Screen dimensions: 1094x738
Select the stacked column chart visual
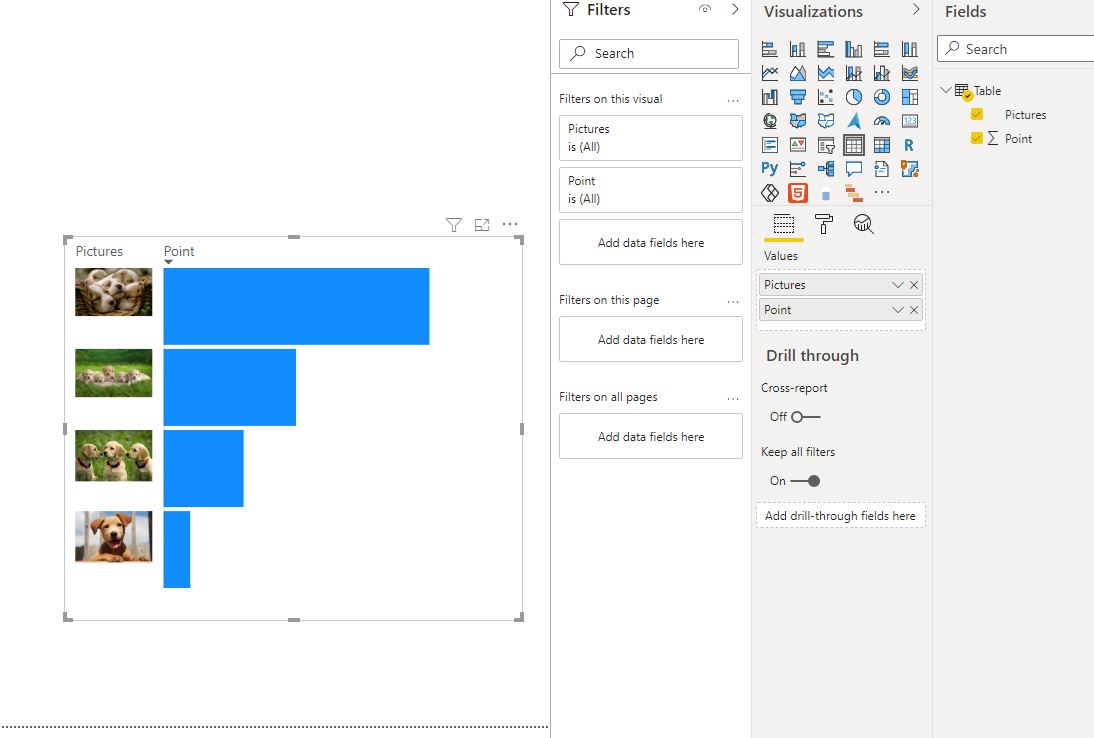(x=797, y=49)
